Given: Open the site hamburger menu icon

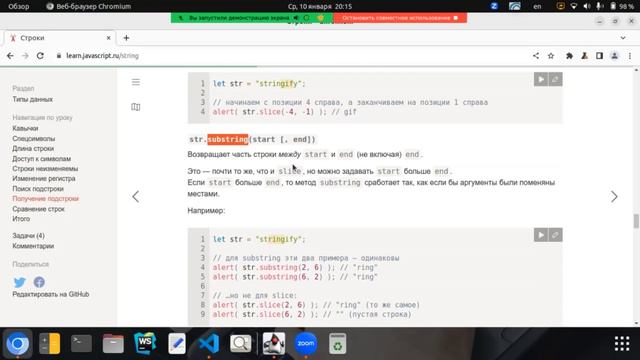Looking at the screenshot, I should pyautogui.click(x=136, y=82).
